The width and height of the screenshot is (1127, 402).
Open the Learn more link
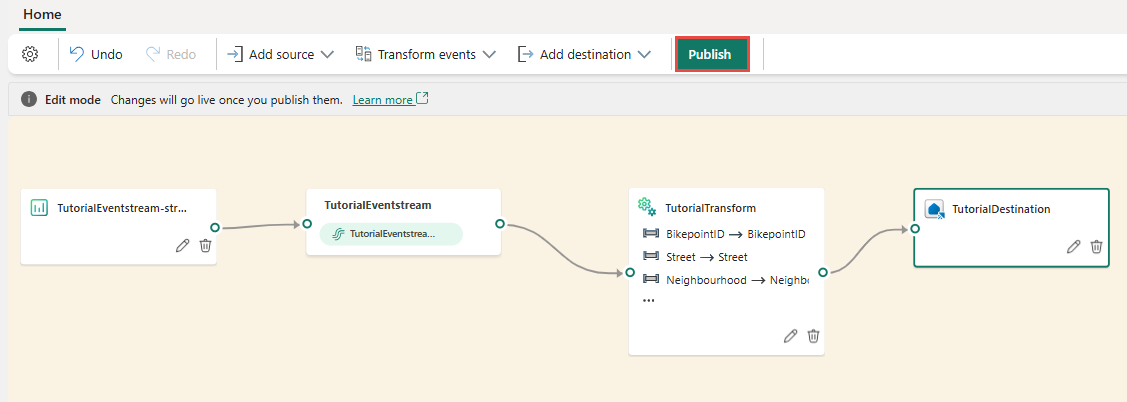click(382, 100)
